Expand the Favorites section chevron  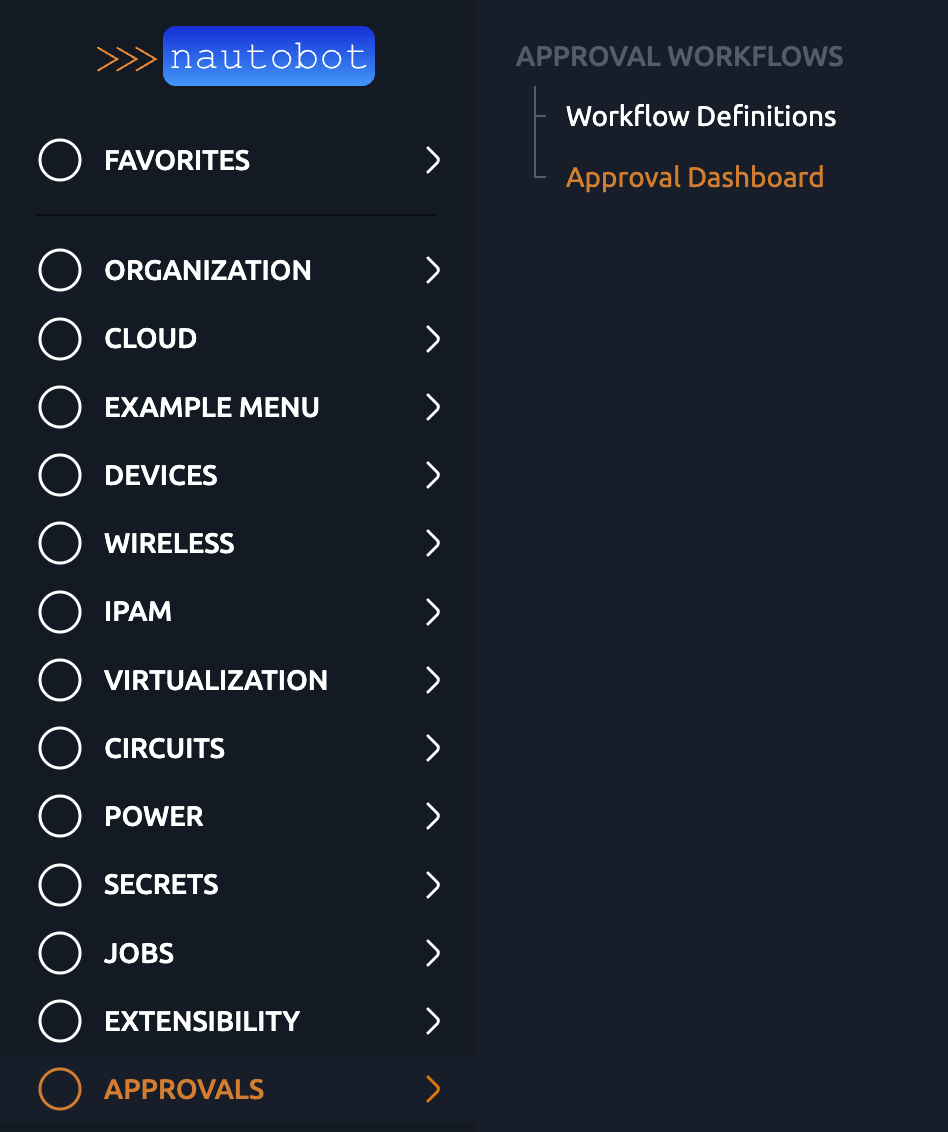tap(433, 160)
